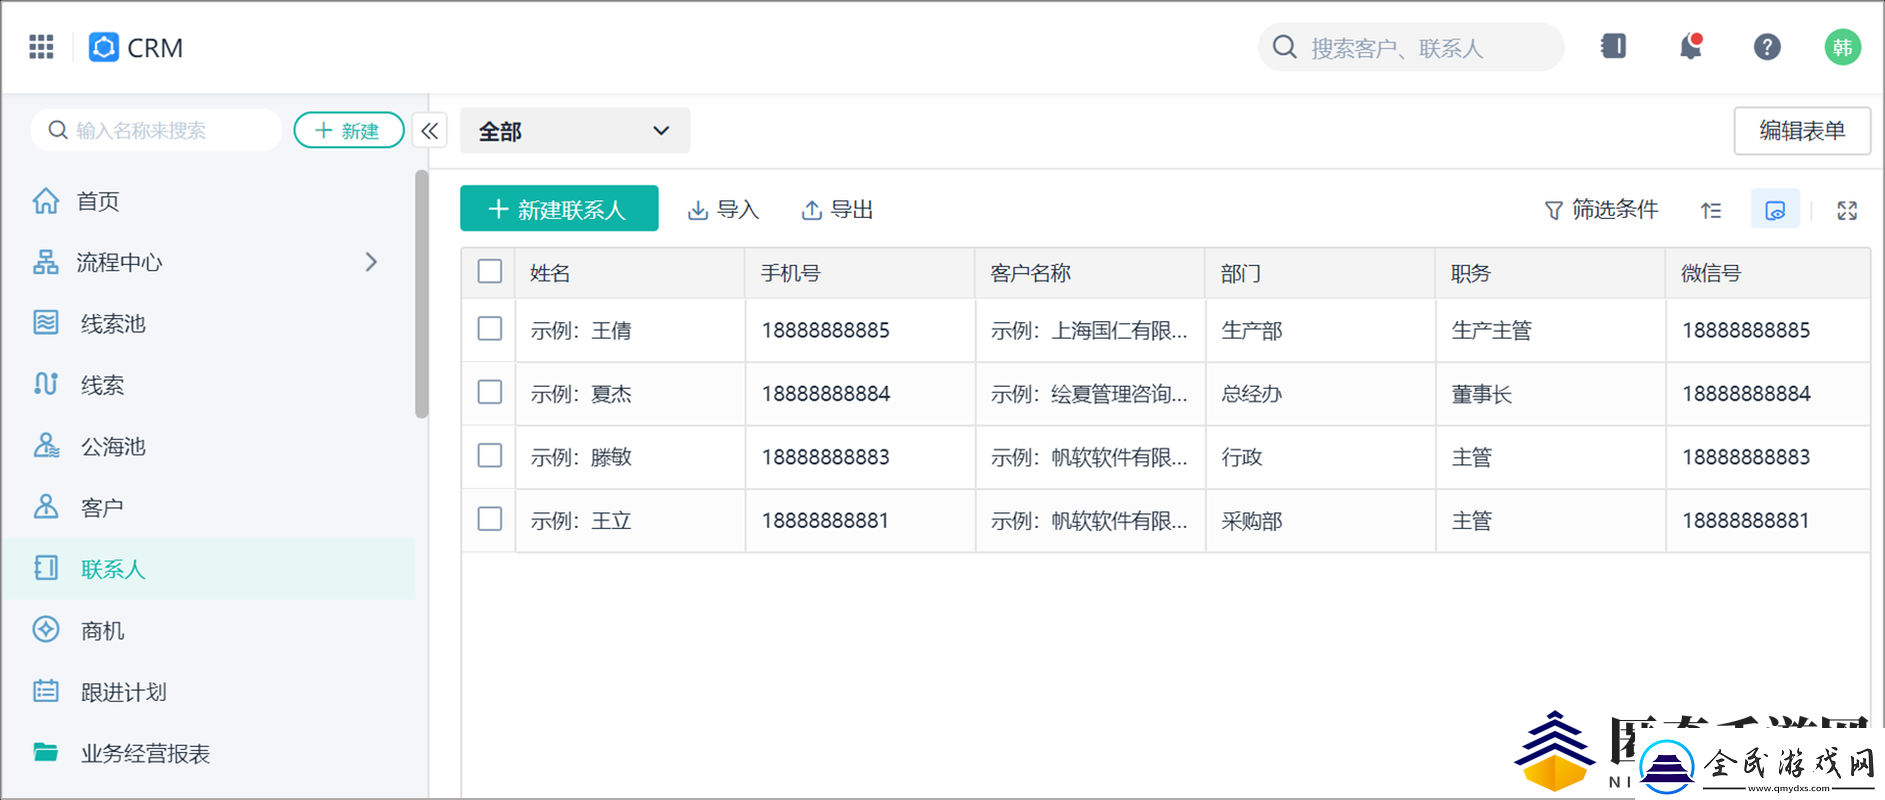Click the CRM logo icon
The image size is (1885, 800).
104,47
